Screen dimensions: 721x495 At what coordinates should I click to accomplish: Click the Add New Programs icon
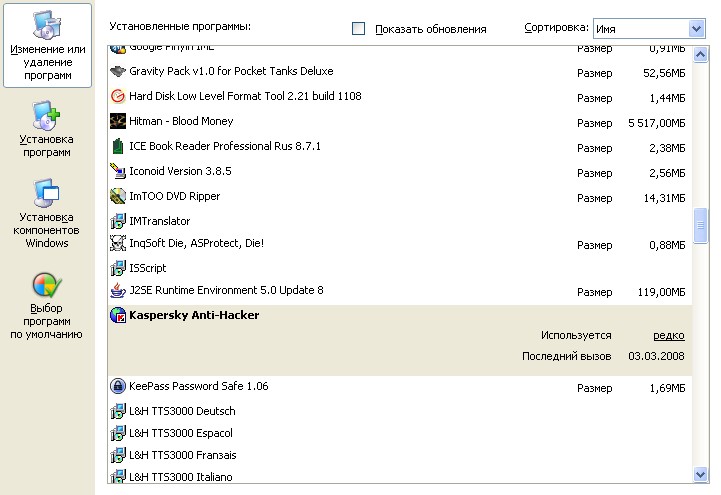[46, 115]
